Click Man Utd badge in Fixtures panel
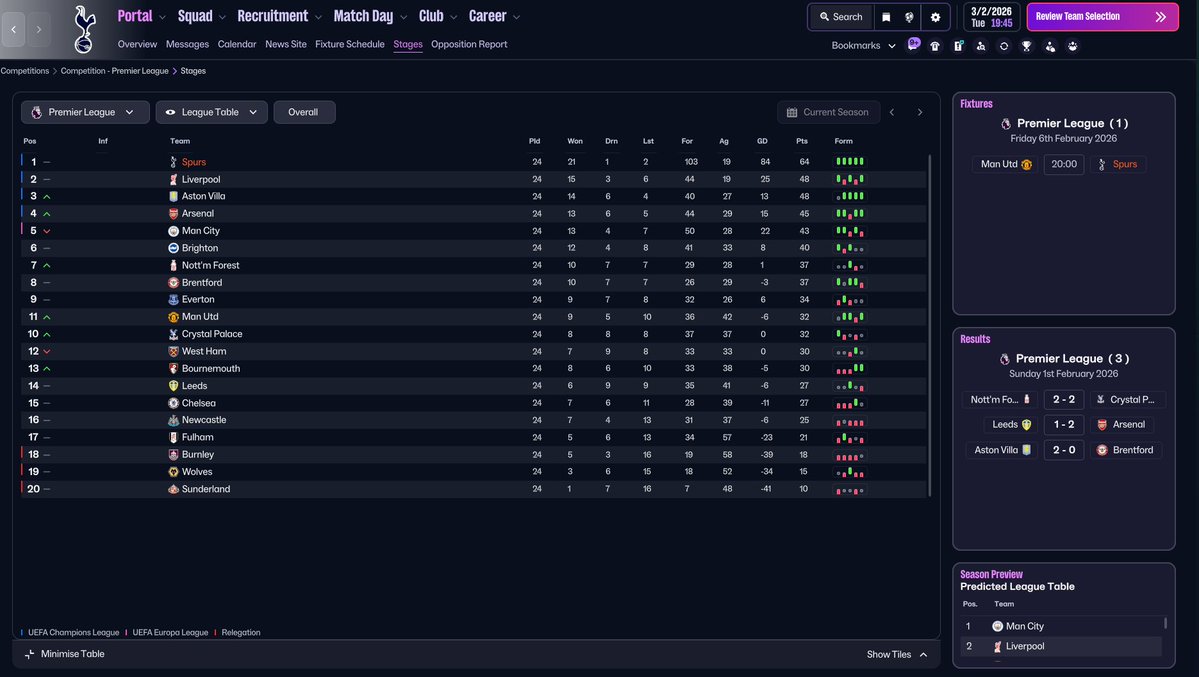Screen dimensions: 1199x677 [x=1026, y=164]
